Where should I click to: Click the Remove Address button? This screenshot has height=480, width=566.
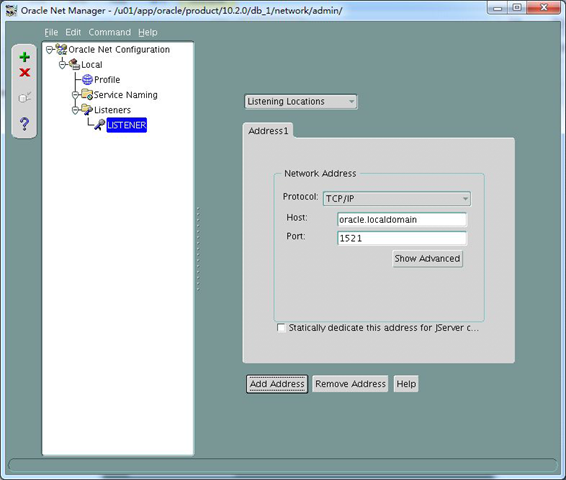[350, 384]
